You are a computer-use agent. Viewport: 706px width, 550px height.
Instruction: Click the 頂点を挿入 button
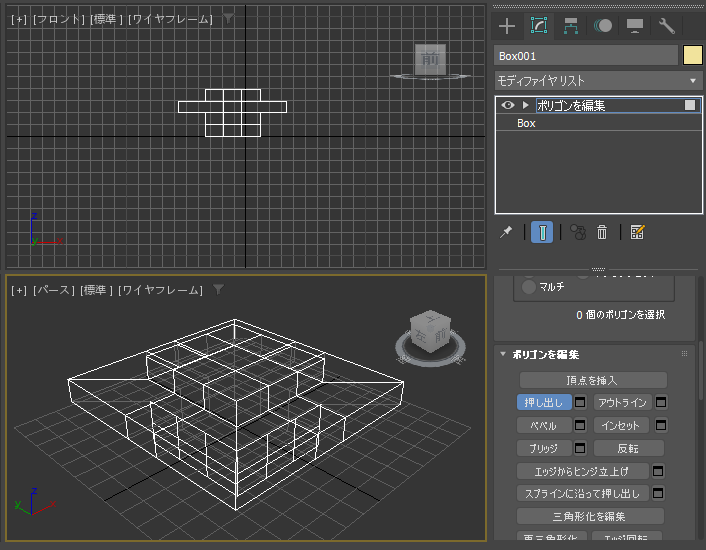pyautogui.click(x=593, y=380)
